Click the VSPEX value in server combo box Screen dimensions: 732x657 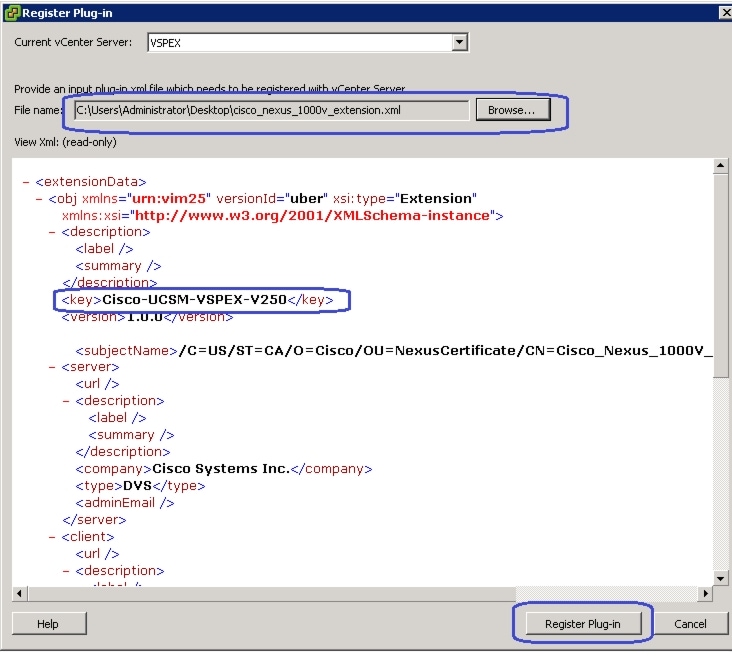[165, 43]
